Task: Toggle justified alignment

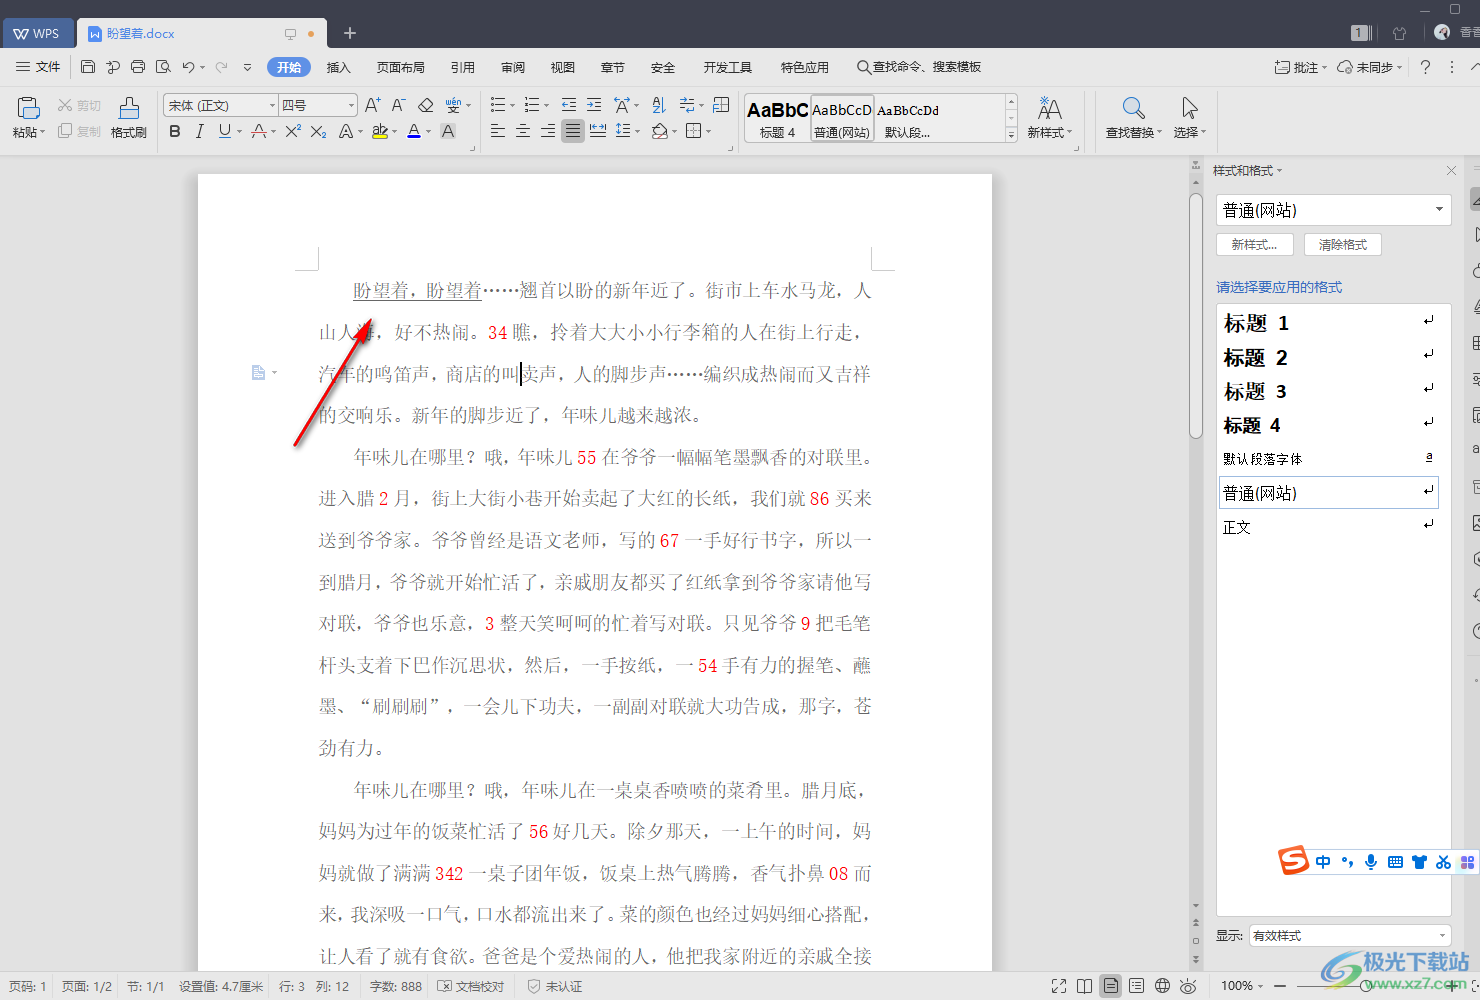Action: [x=573, y=131]
